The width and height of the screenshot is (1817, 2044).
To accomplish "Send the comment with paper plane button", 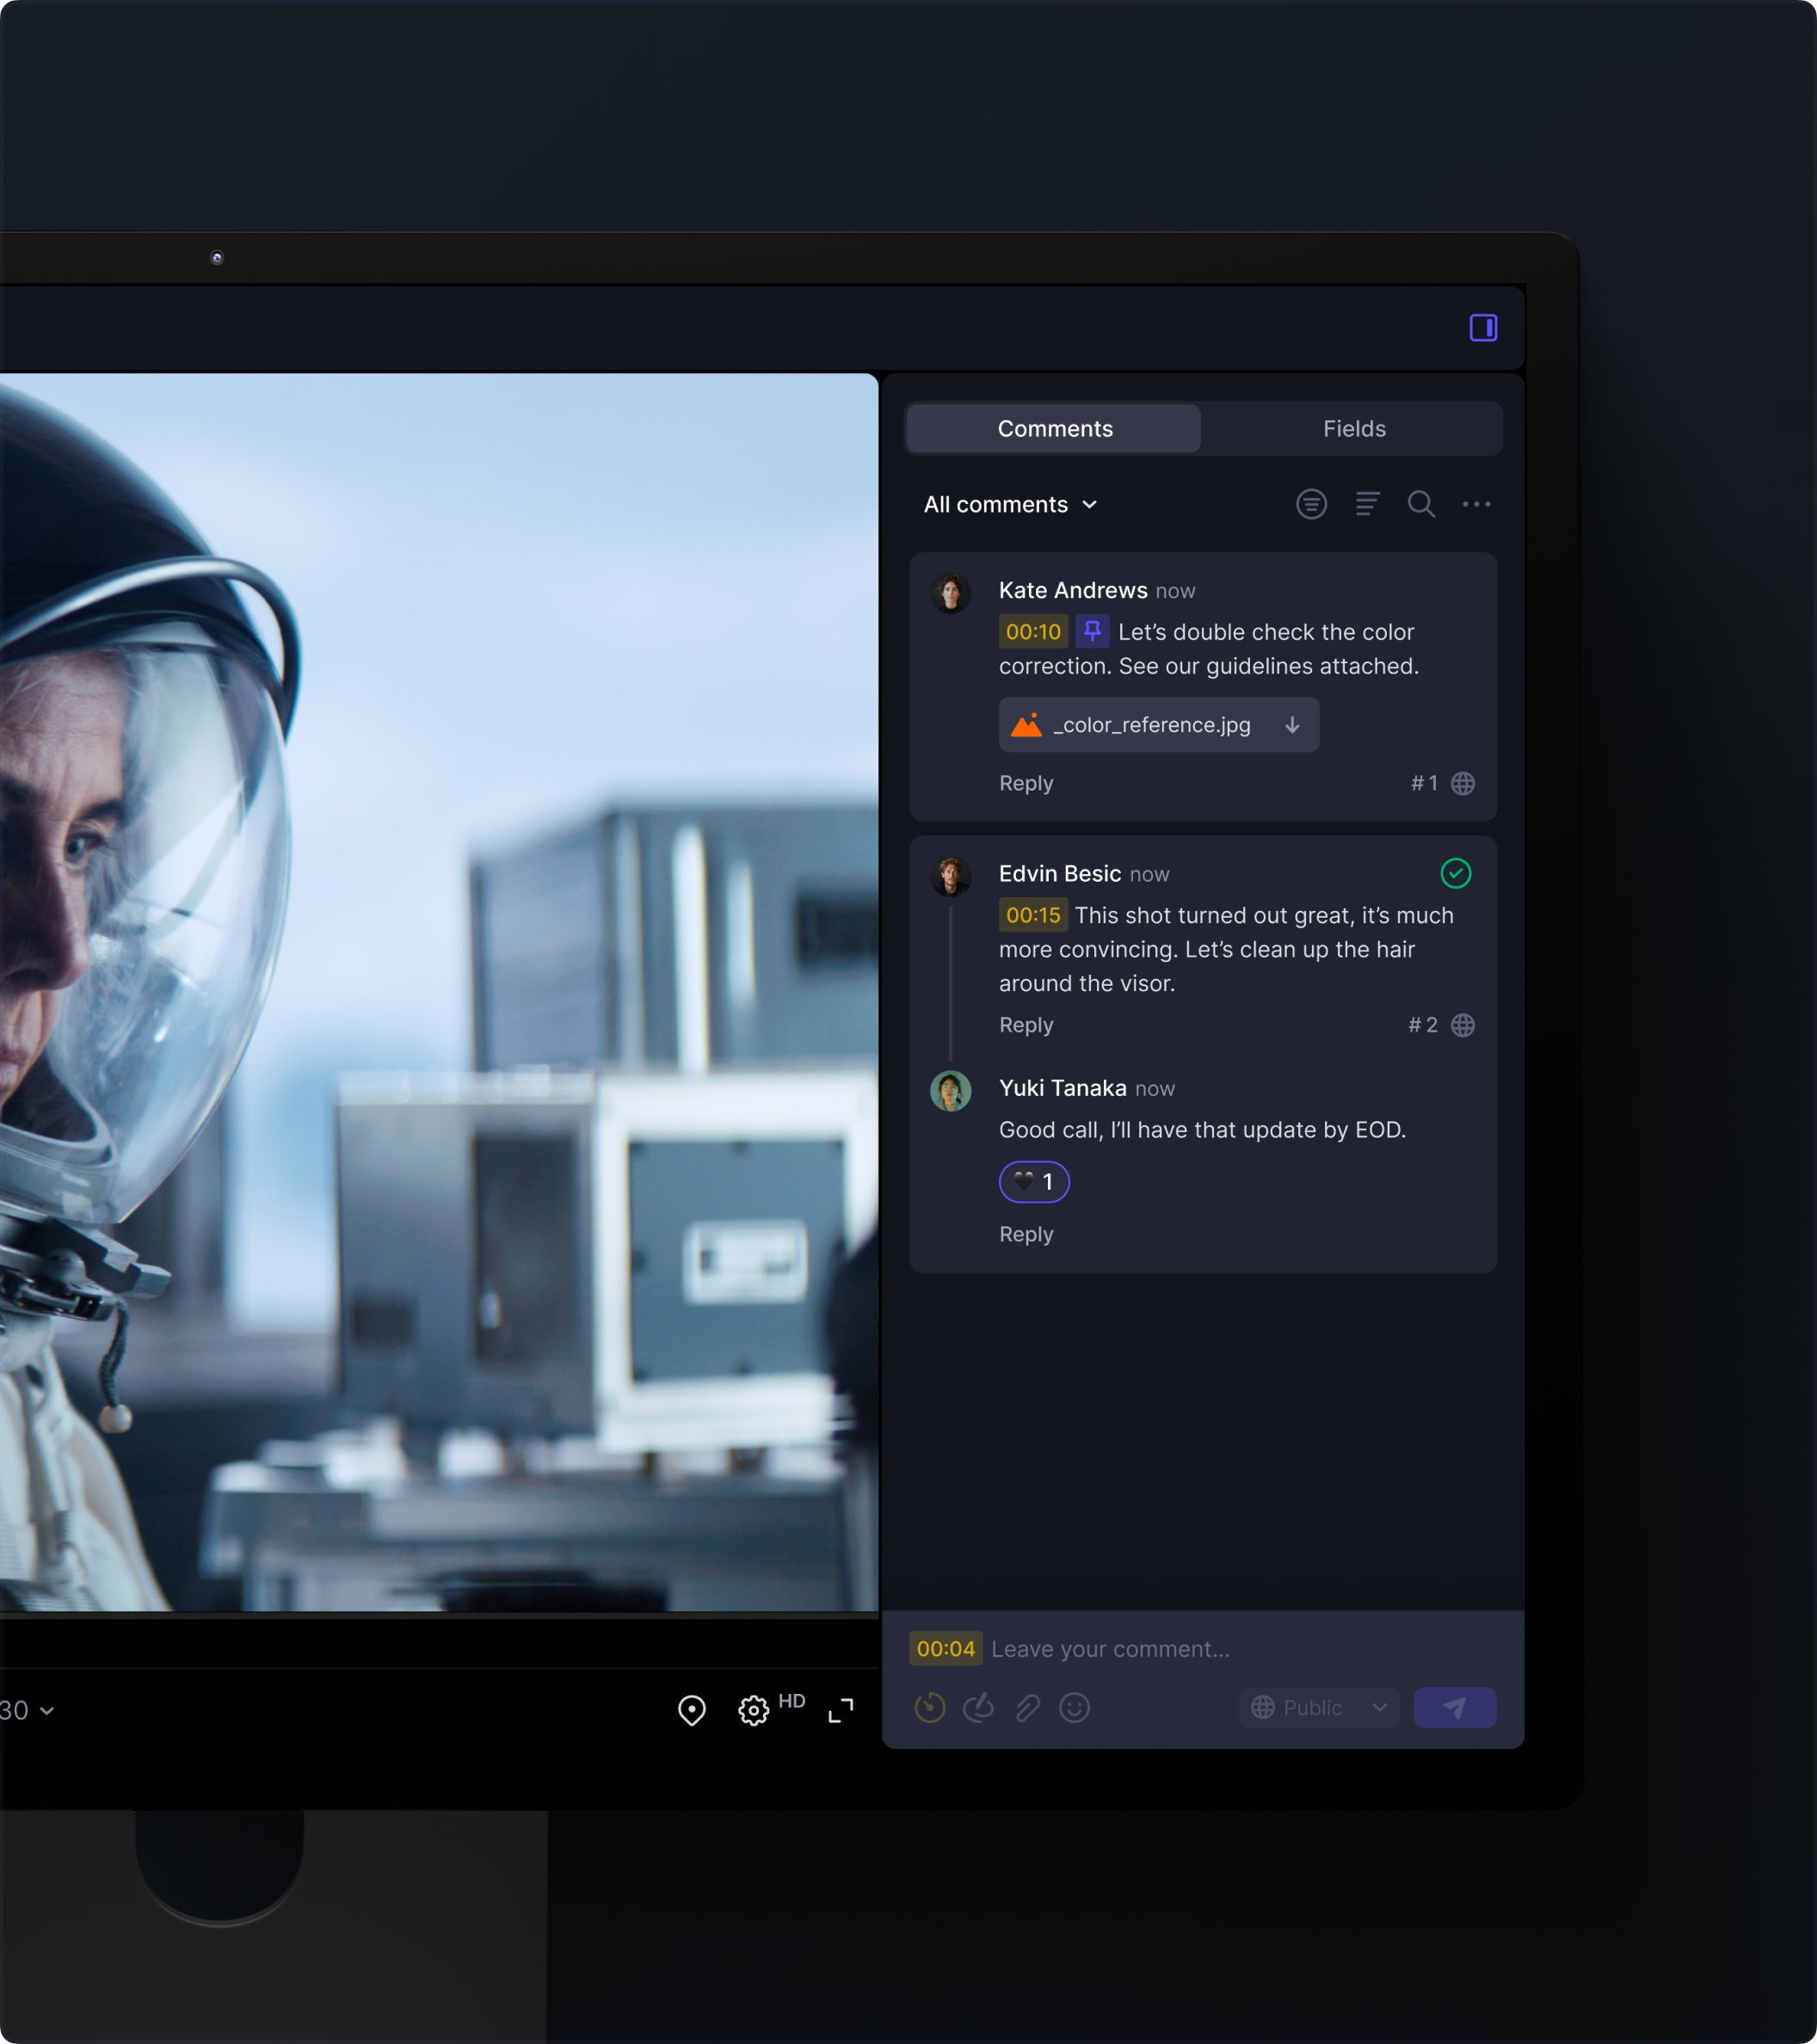I will point(1454,1708).
